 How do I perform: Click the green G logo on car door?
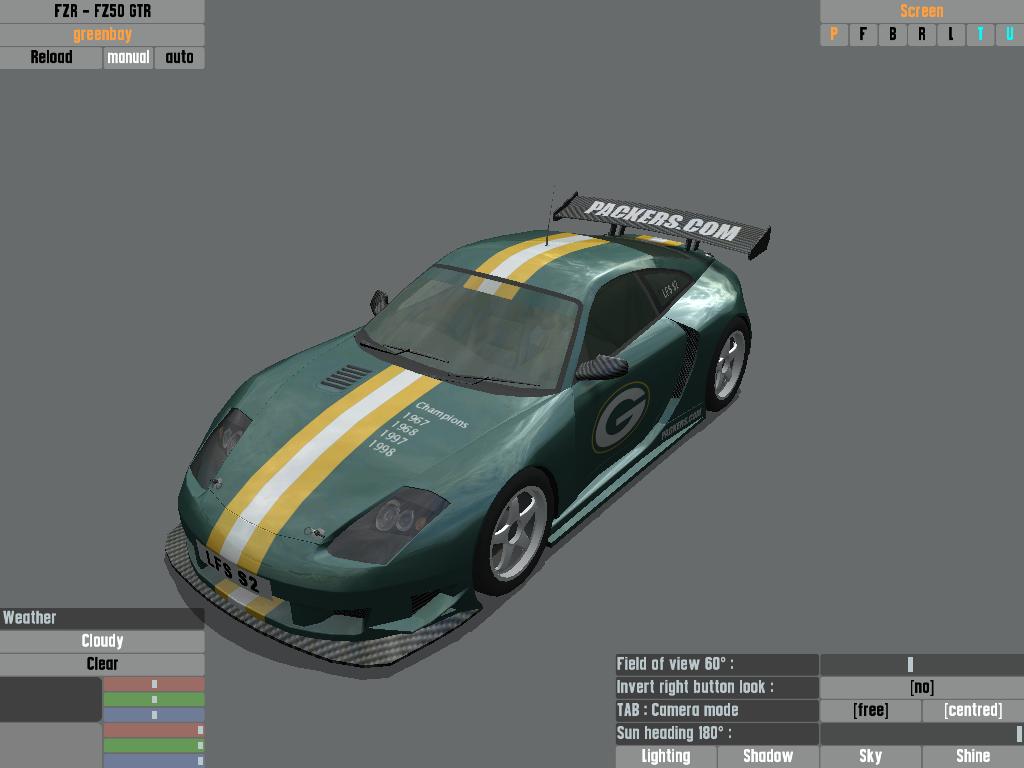[620, 417]
